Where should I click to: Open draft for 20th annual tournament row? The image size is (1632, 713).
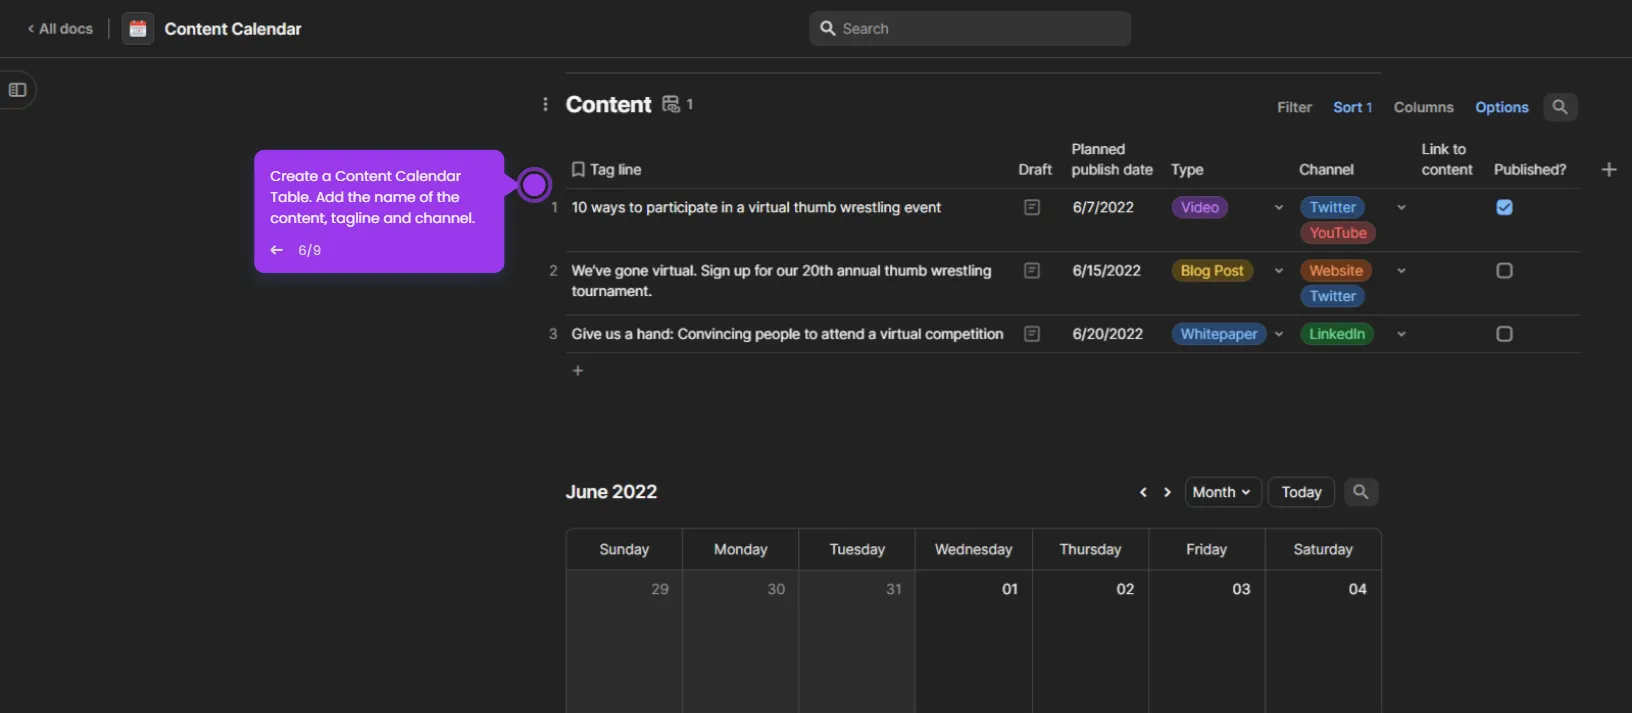click(x=1032, y=270)
